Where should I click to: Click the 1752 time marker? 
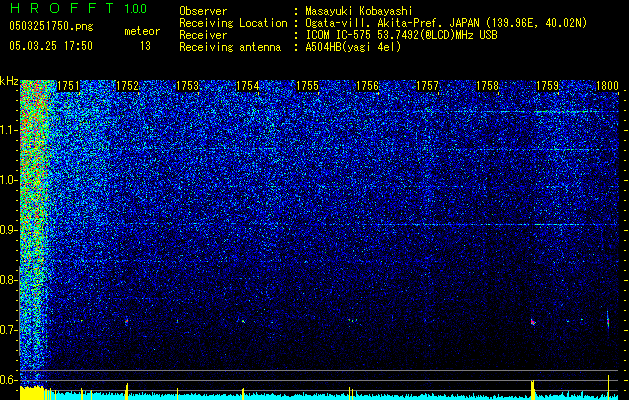point(127,86)
